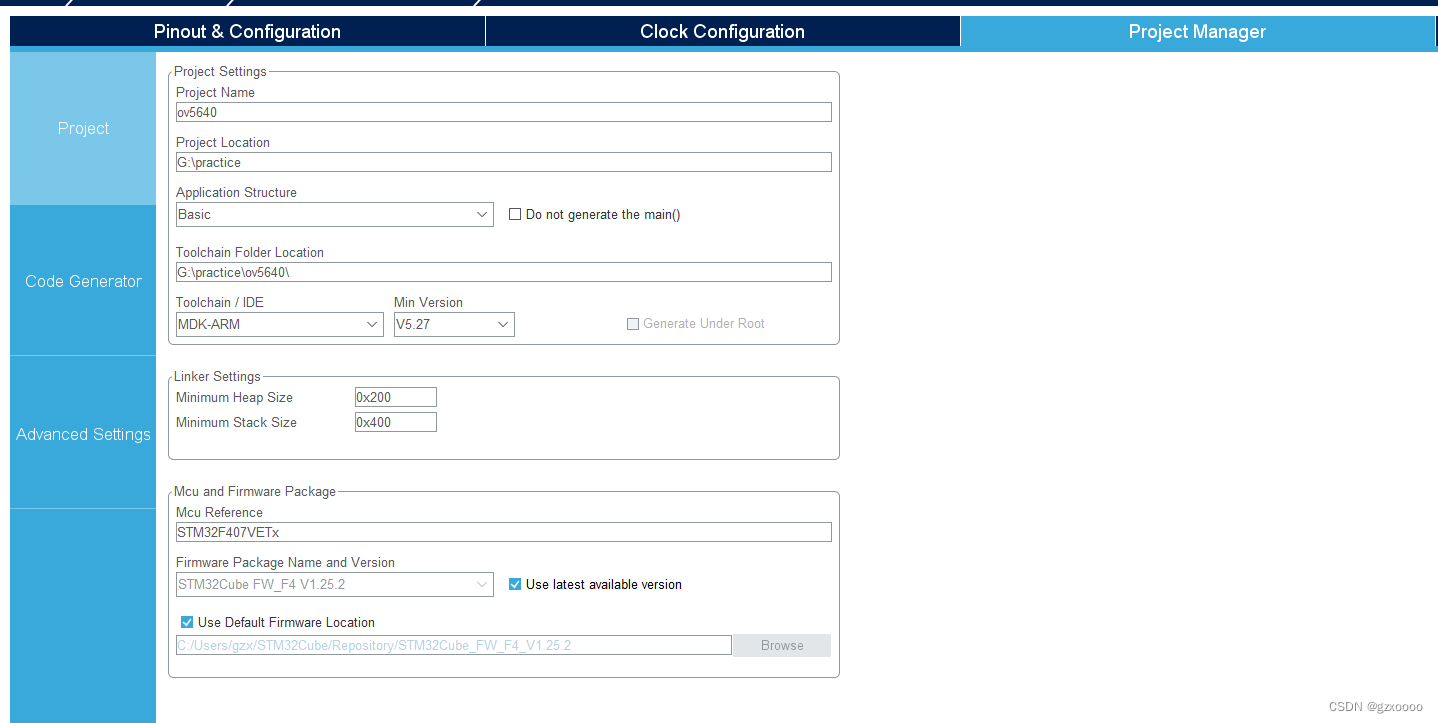Viewport: 1438px width, 723px height.
Task: Click the Toolchain Folder Location label
Action: (250, 252)
